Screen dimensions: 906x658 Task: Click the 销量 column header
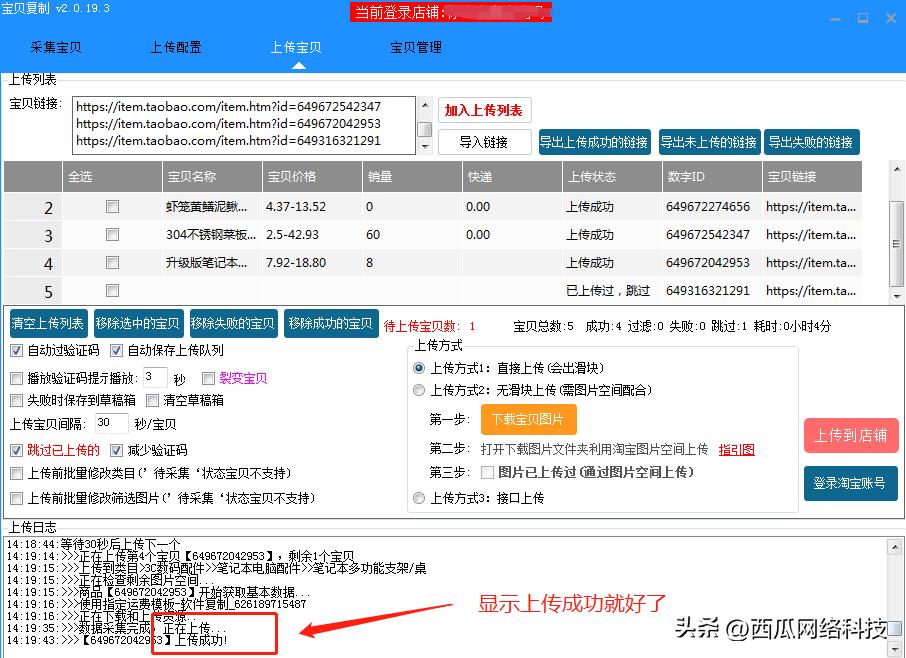coord(413,177)
